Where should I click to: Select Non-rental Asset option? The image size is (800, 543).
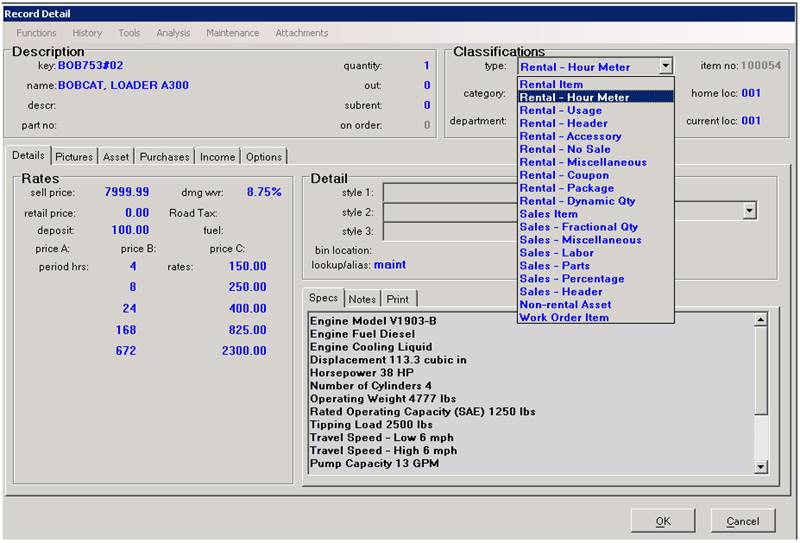tap(595, 304)
